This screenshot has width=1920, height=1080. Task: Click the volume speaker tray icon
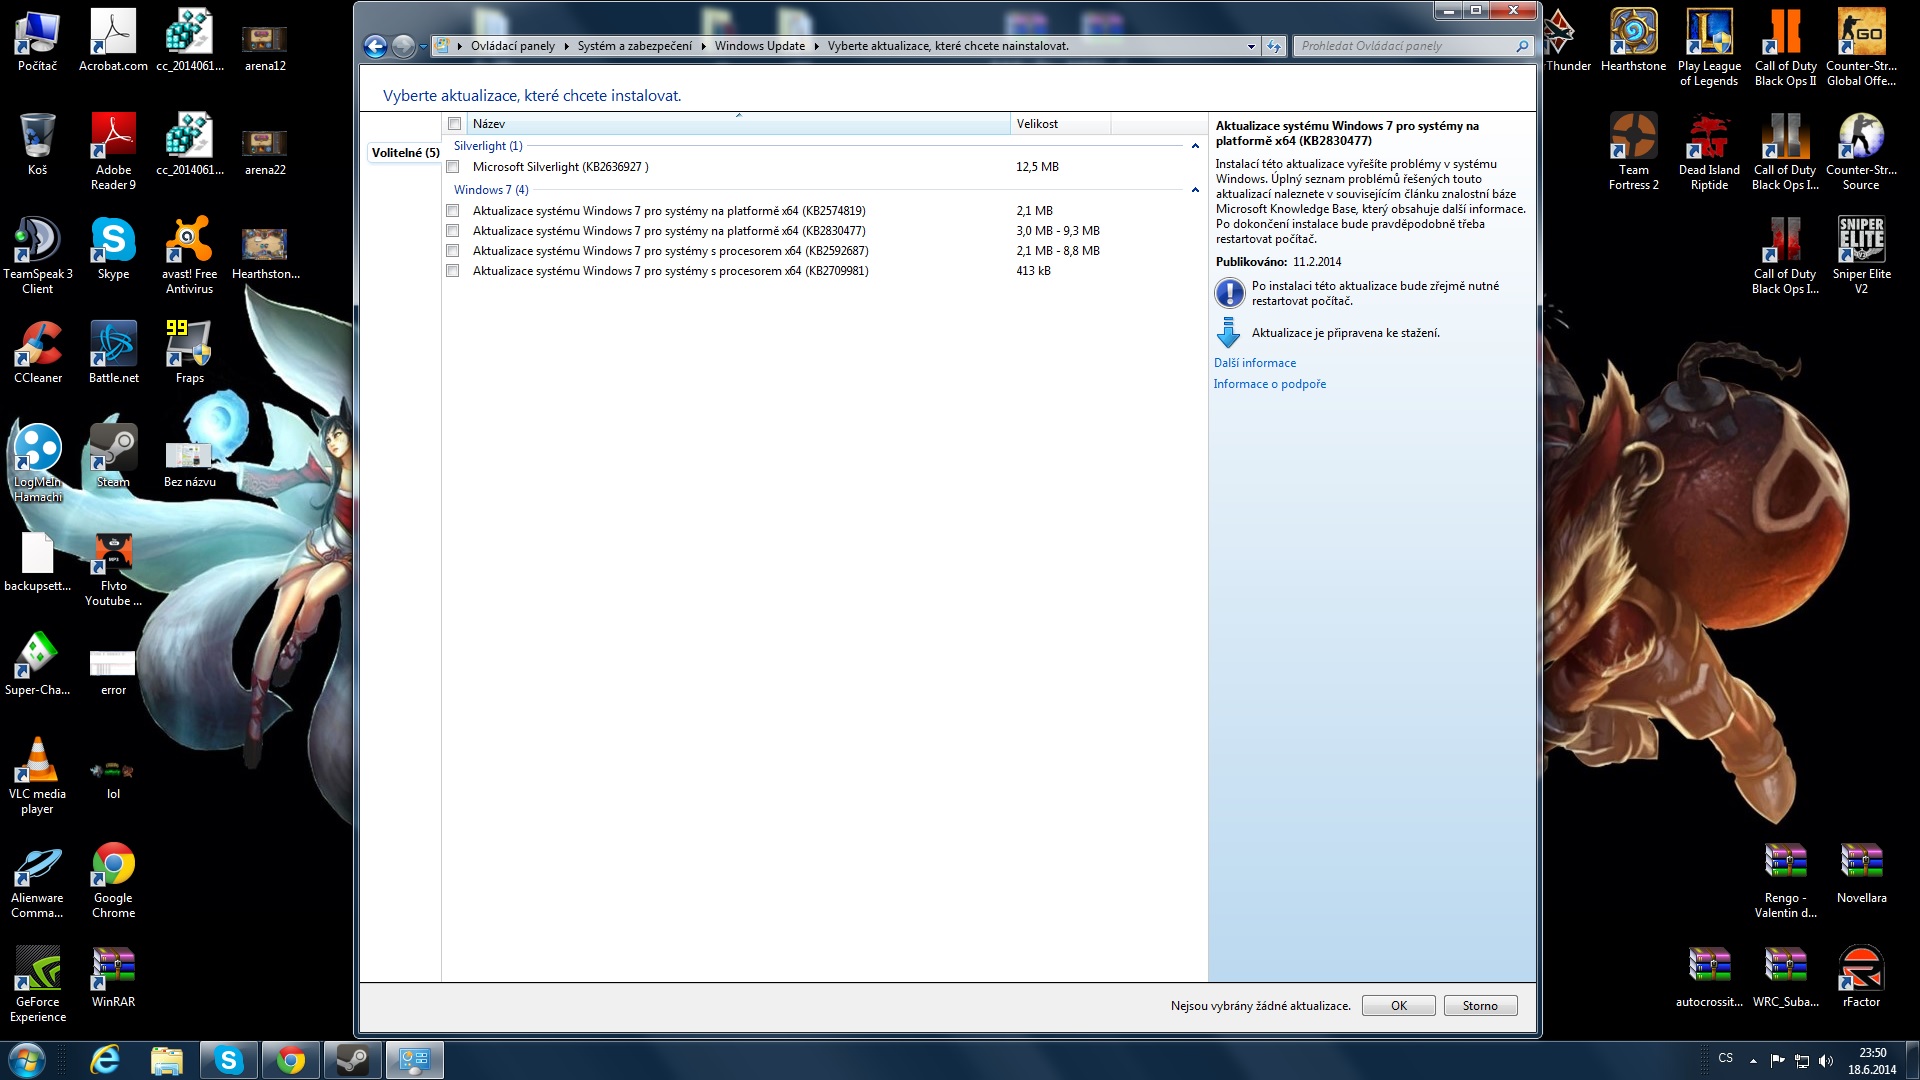pos(1826,1061)
